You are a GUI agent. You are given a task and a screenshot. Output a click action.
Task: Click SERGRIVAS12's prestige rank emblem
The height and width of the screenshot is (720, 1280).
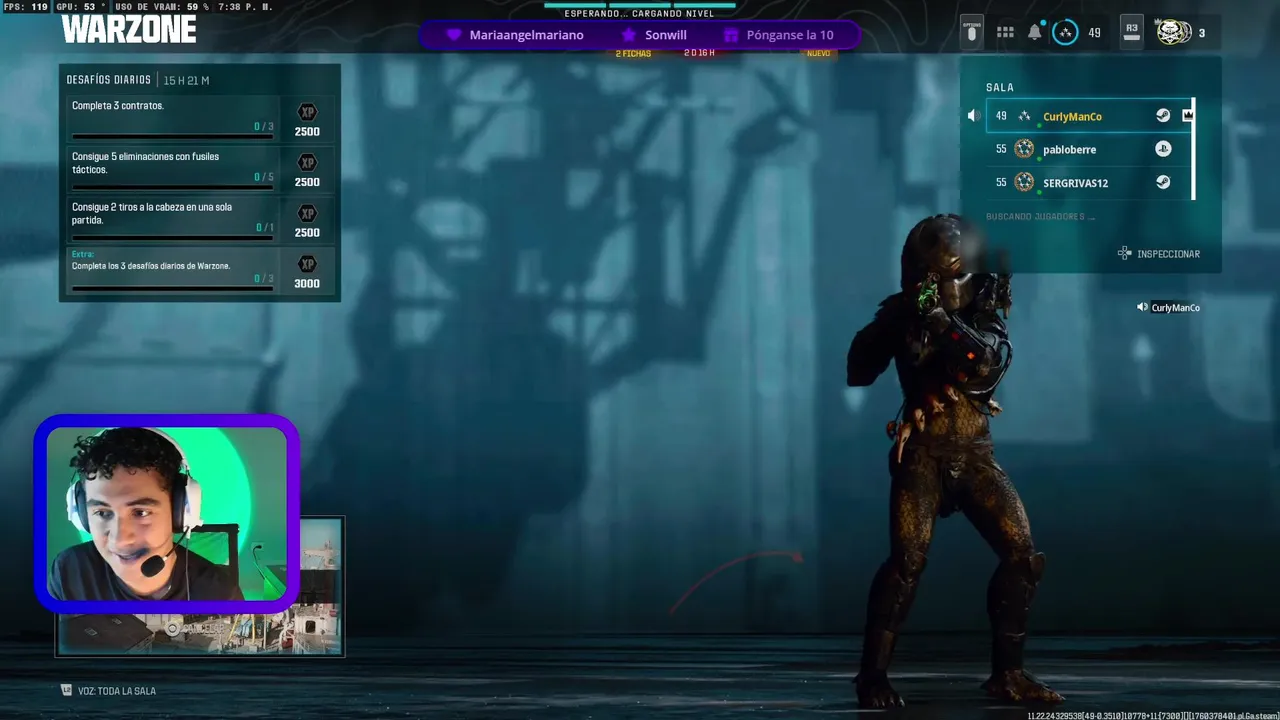point(1024,182)
